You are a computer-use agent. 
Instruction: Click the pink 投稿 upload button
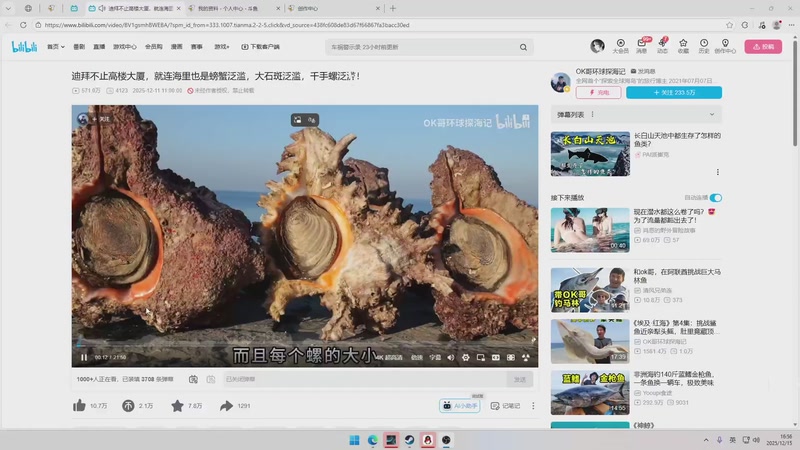[x=763, y=46]
